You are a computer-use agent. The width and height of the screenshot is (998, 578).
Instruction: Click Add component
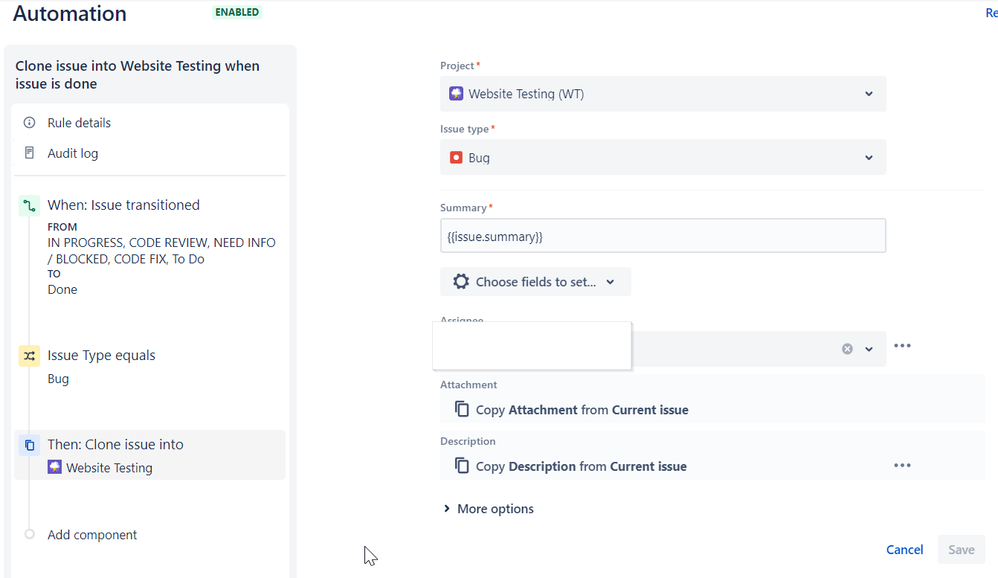[92, 535]
